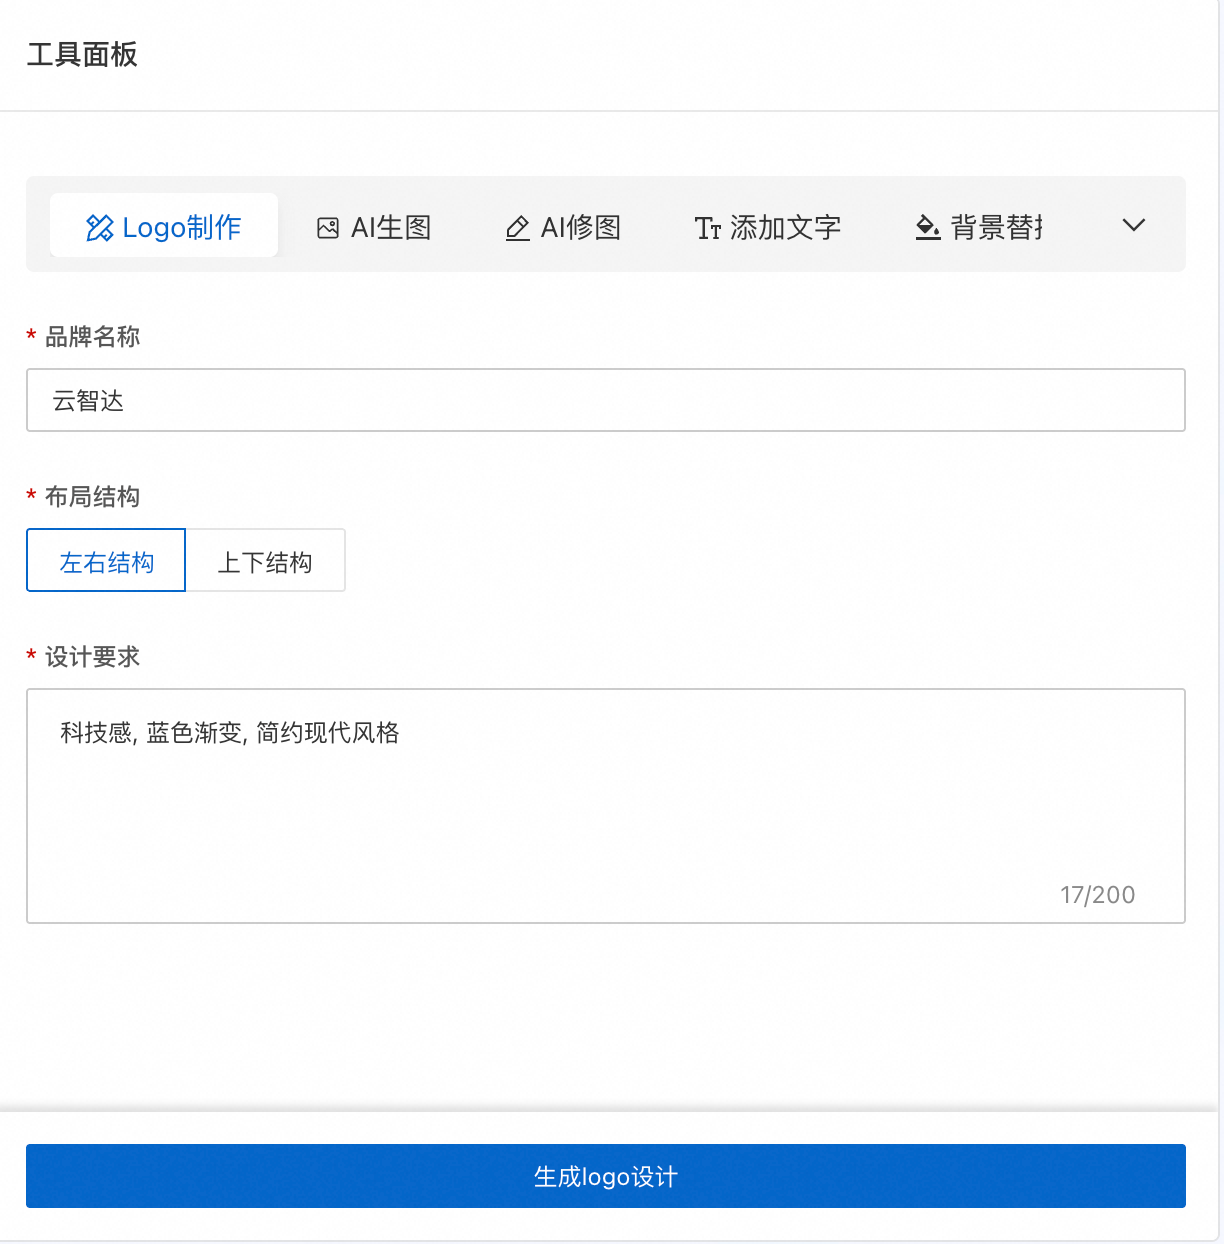Open the 背景替换 tab label
1224x1244 pixels.
point(996,228)
